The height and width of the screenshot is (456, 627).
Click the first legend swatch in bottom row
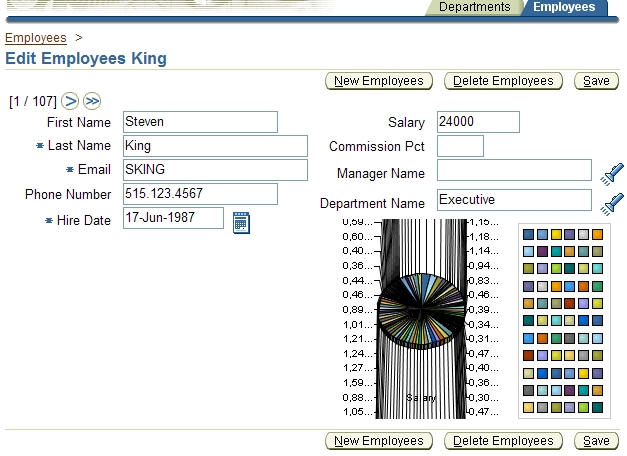tap(528, 408)
